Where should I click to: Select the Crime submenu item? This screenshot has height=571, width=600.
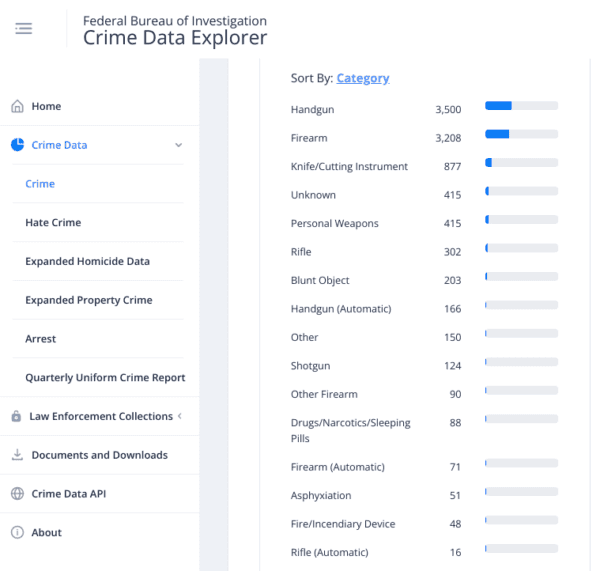click(x=40, y=184)
